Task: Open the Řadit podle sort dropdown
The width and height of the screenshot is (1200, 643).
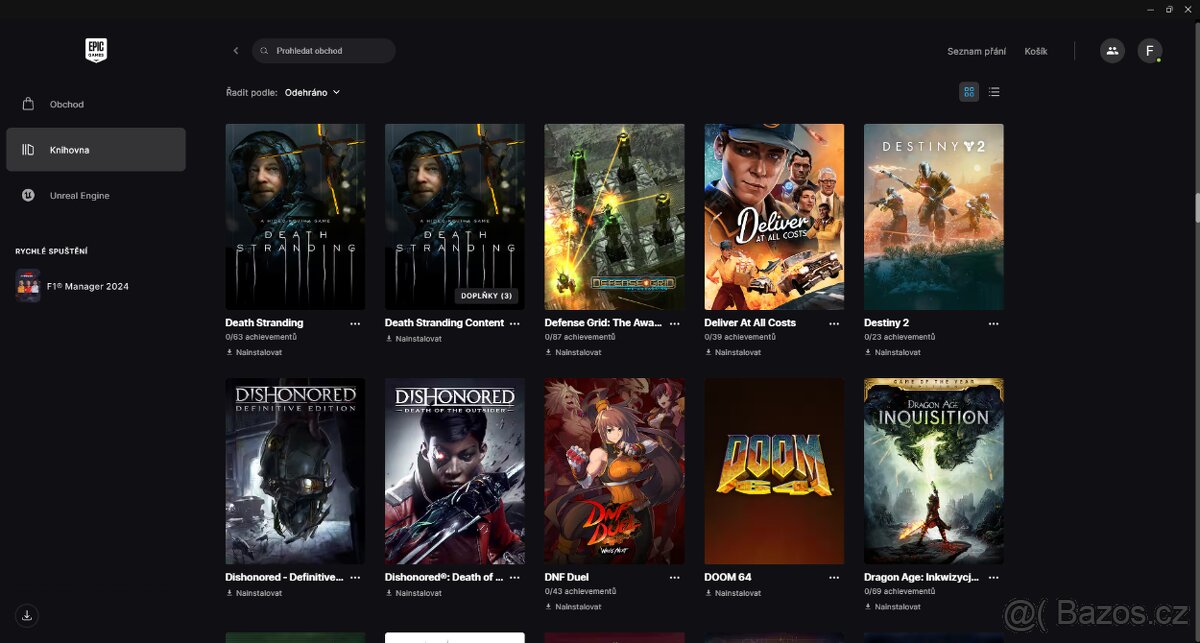Action: (x=310, y=92)
